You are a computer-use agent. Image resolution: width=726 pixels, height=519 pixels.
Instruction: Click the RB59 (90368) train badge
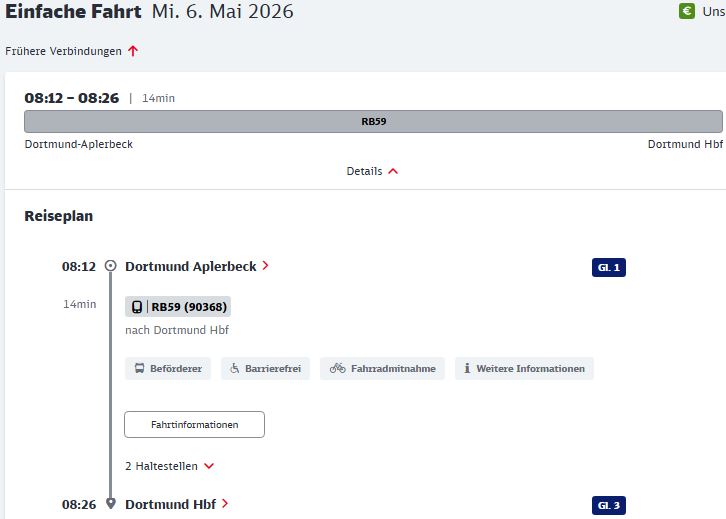pyautogui.click(x=178, y=307)
